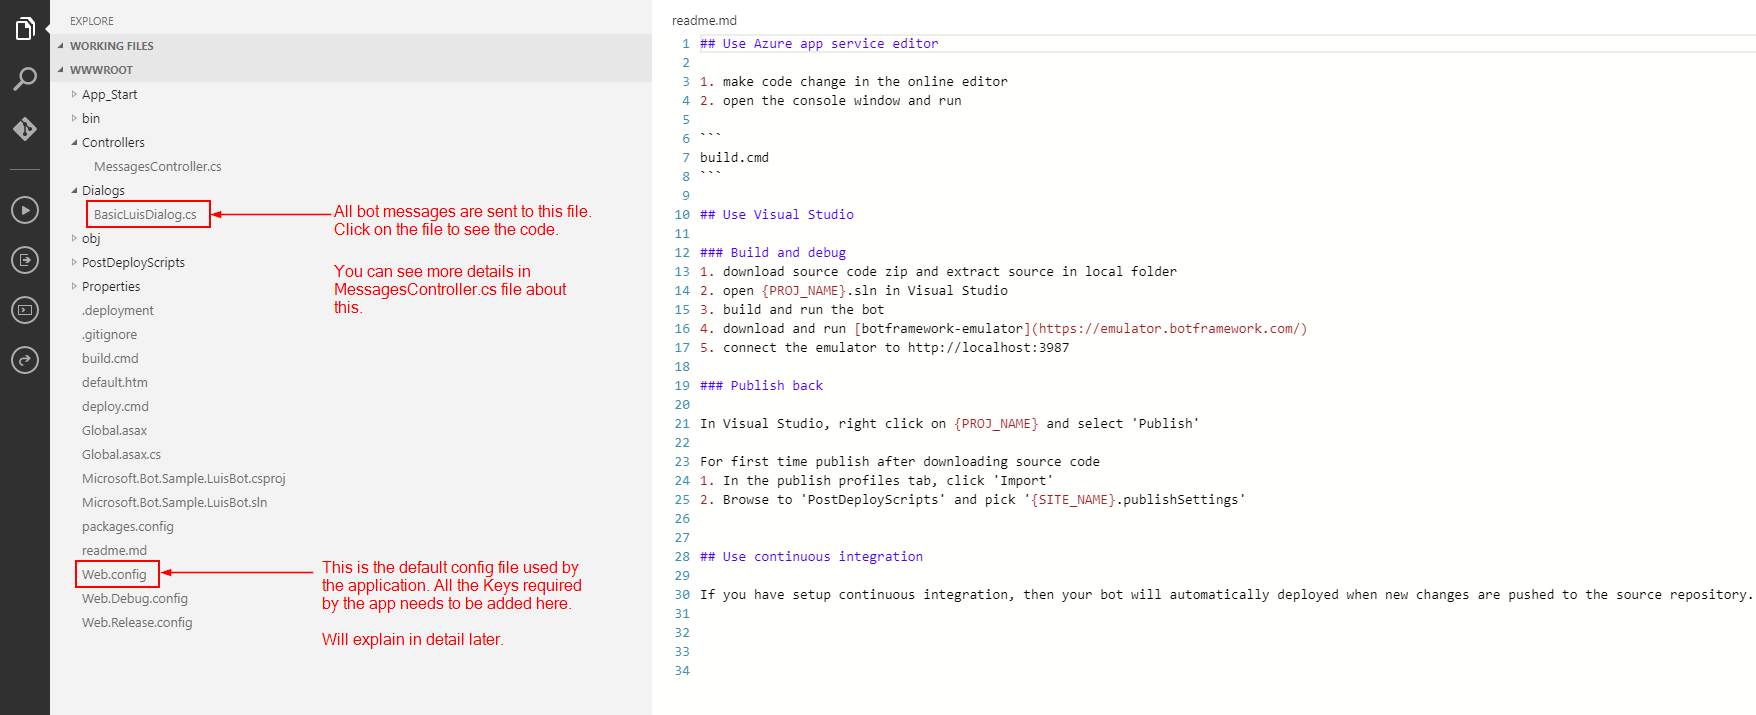Click the circular arrow icon at sidebar bottom
The height and width of the screenshot is (715, 1756).
pyautogui.click(x=25, y=360)
